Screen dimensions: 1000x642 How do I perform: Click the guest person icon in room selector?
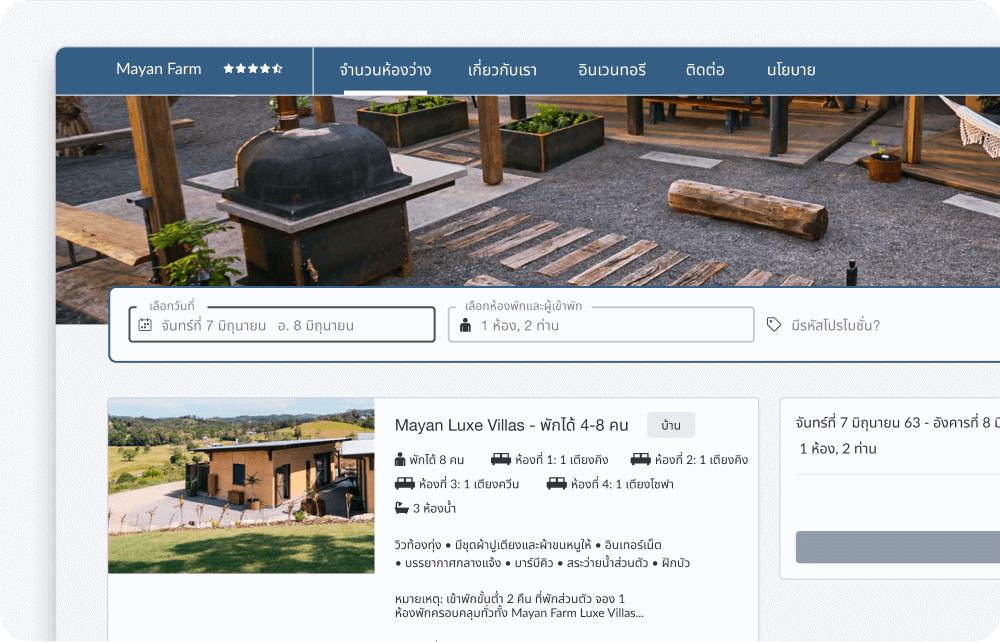(466, 325)
